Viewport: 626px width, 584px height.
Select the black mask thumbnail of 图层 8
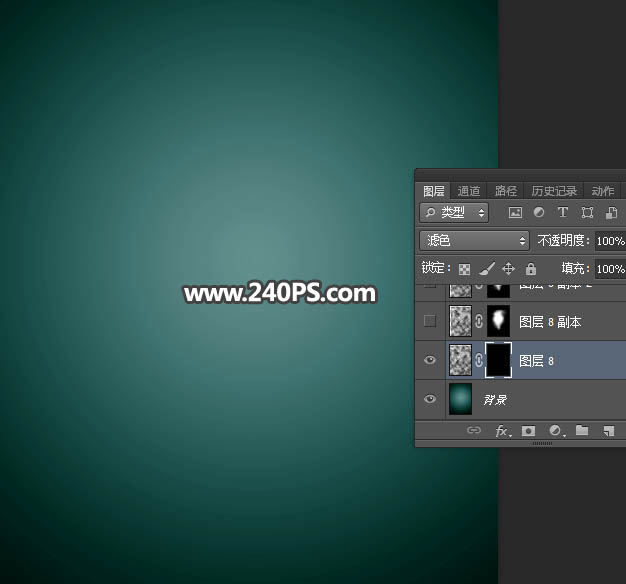pos(498,360)
